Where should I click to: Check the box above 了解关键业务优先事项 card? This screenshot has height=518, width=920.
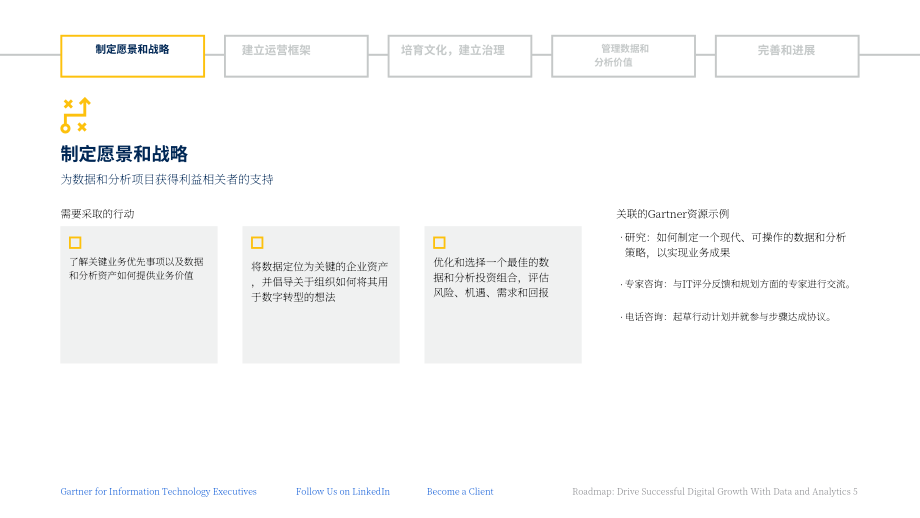pyautogui.click(x=75, y=243)
